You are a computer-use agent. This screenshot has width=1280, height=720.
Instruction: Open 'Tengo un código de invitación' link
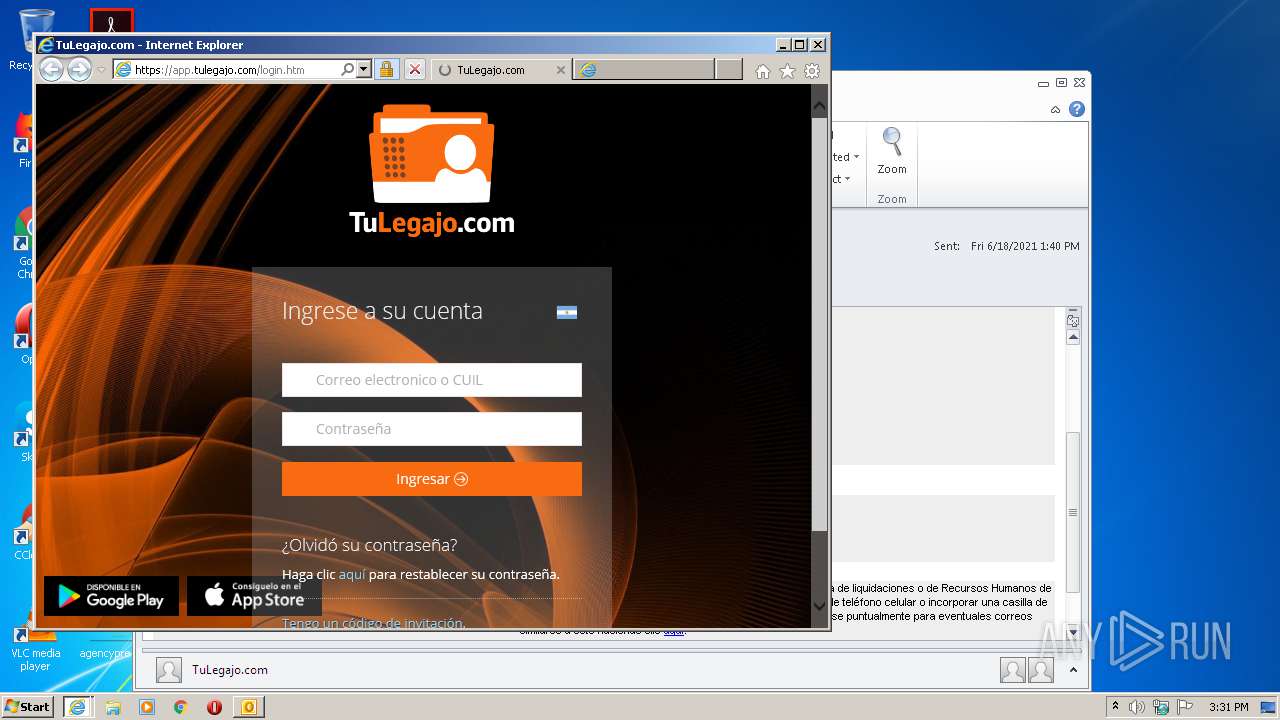(373, 623)
